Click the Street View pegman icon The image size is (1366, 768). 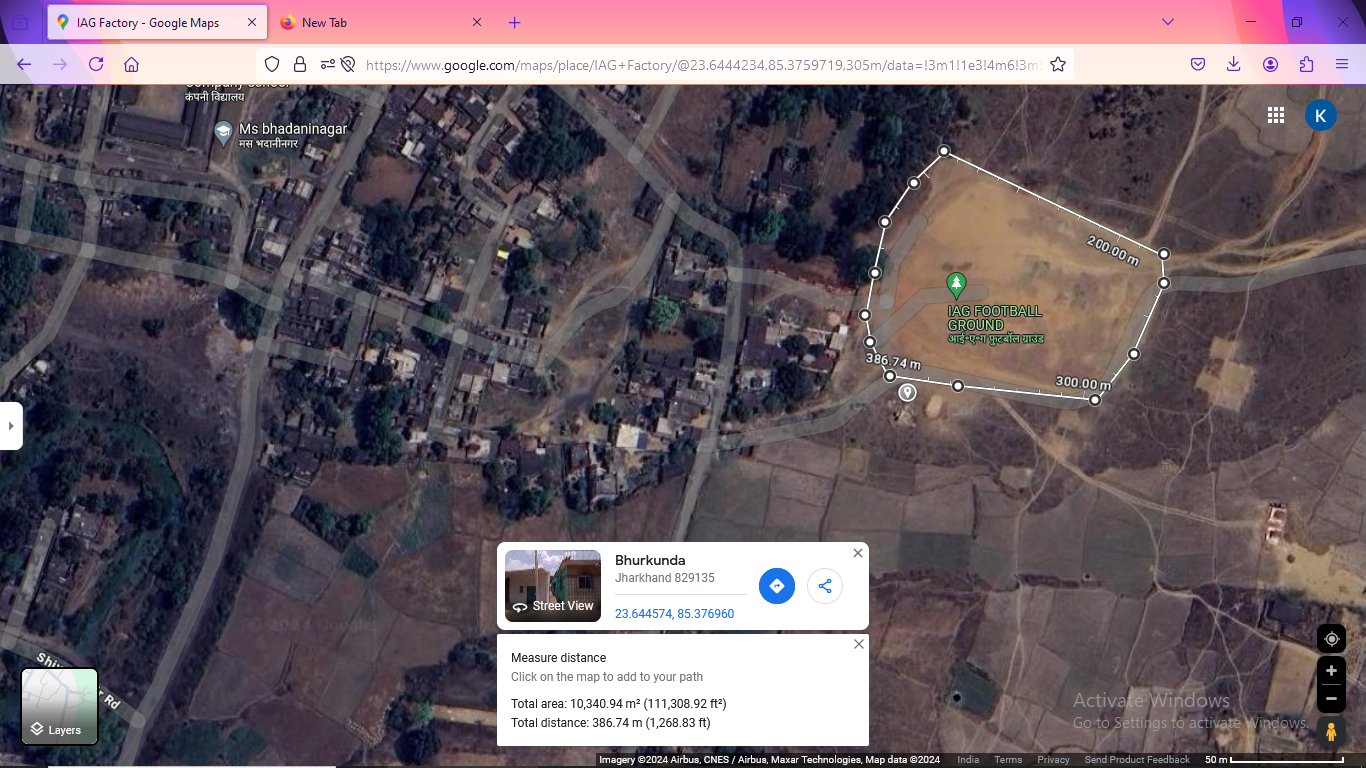1331,731
